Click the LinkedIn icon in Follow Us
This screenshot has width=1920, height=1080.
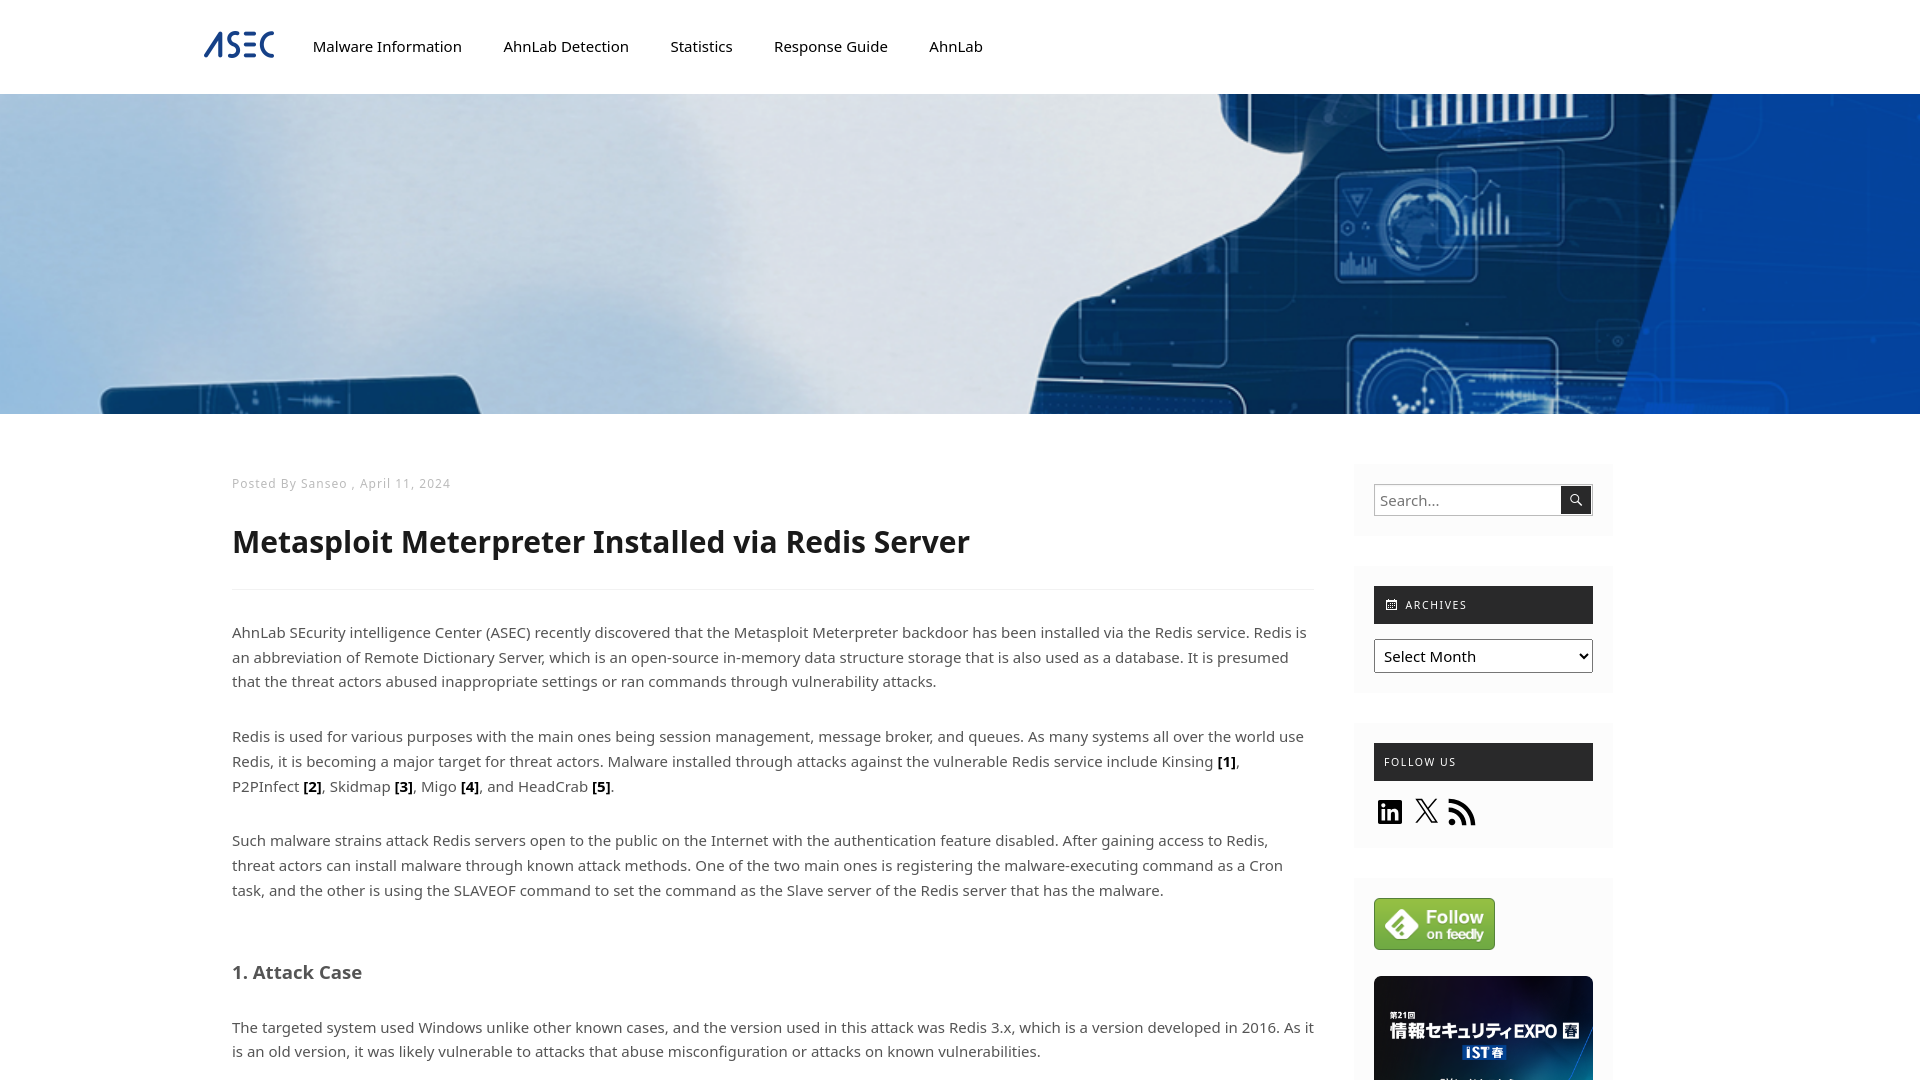pos(1390,810)
